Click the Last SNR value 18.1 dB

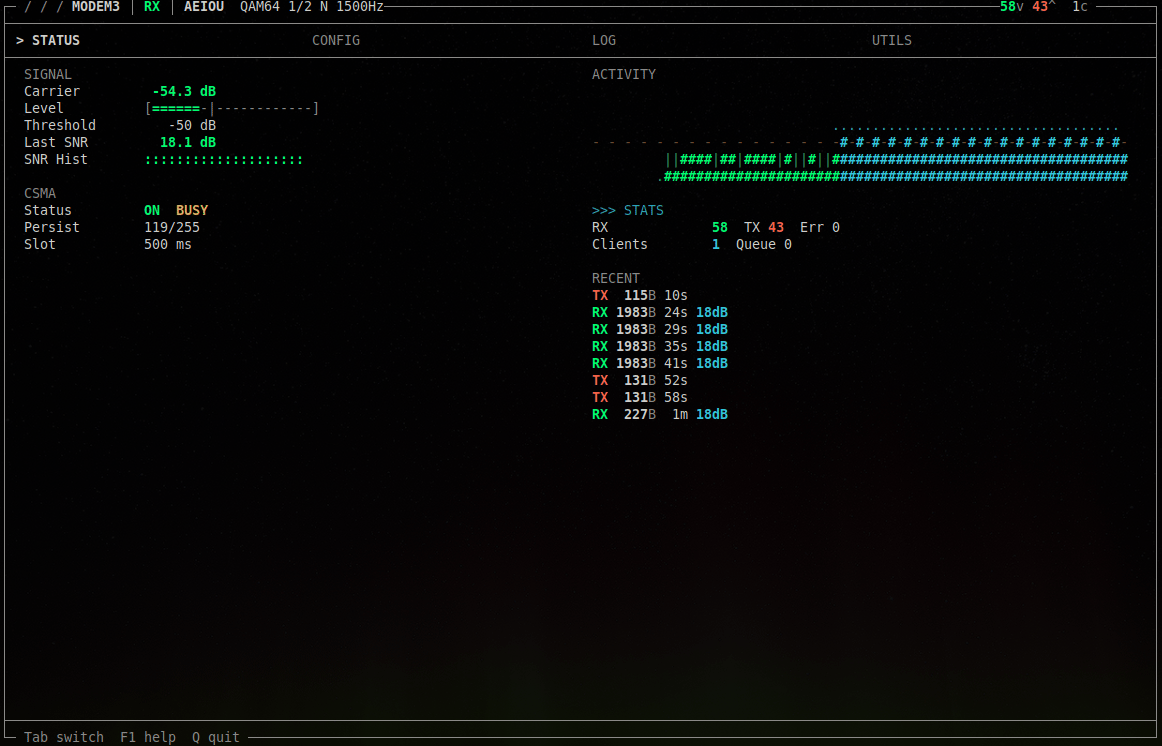coord(187,142)
